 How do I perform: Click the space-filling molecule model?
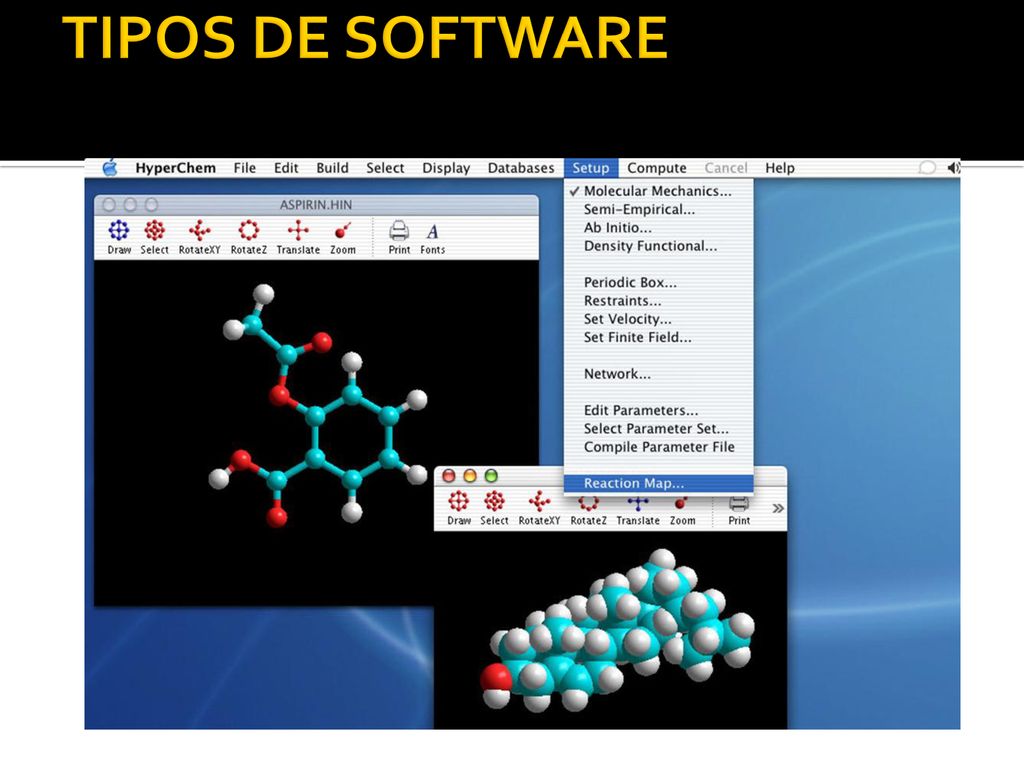tap(617, 630)
